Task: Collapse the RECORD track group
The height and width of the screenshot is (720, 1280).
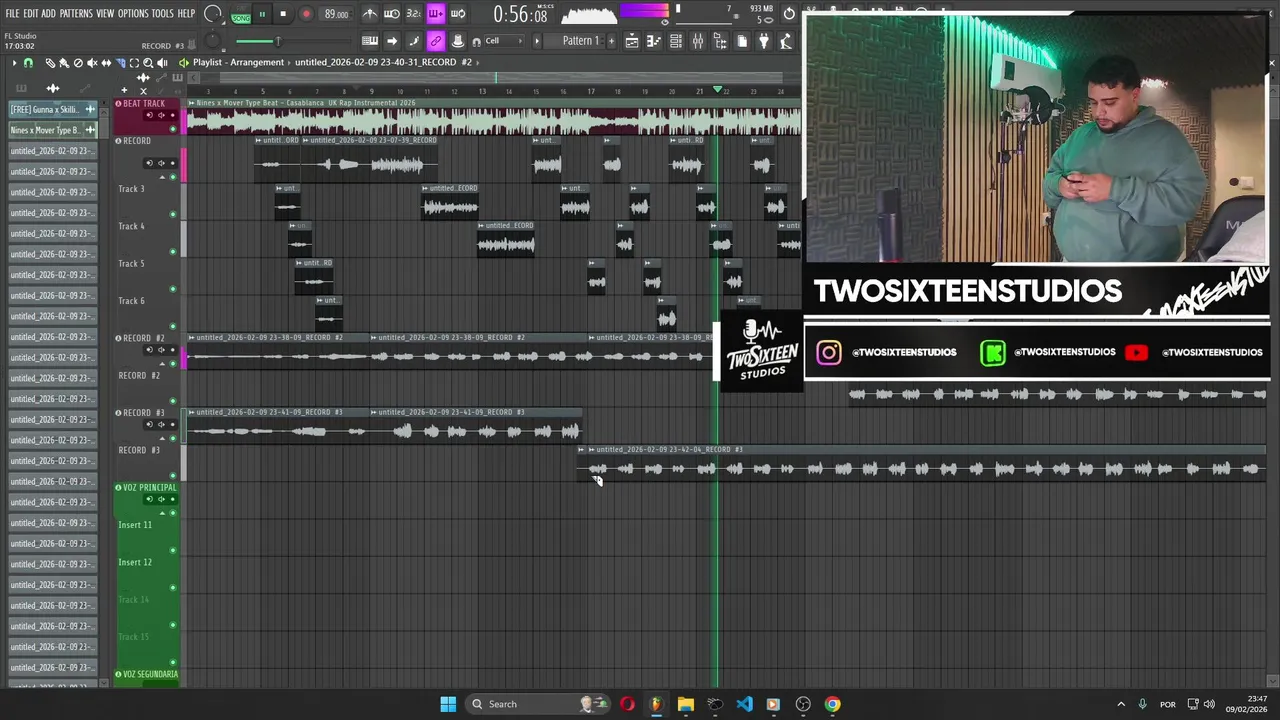Action: tap(162, 177)
